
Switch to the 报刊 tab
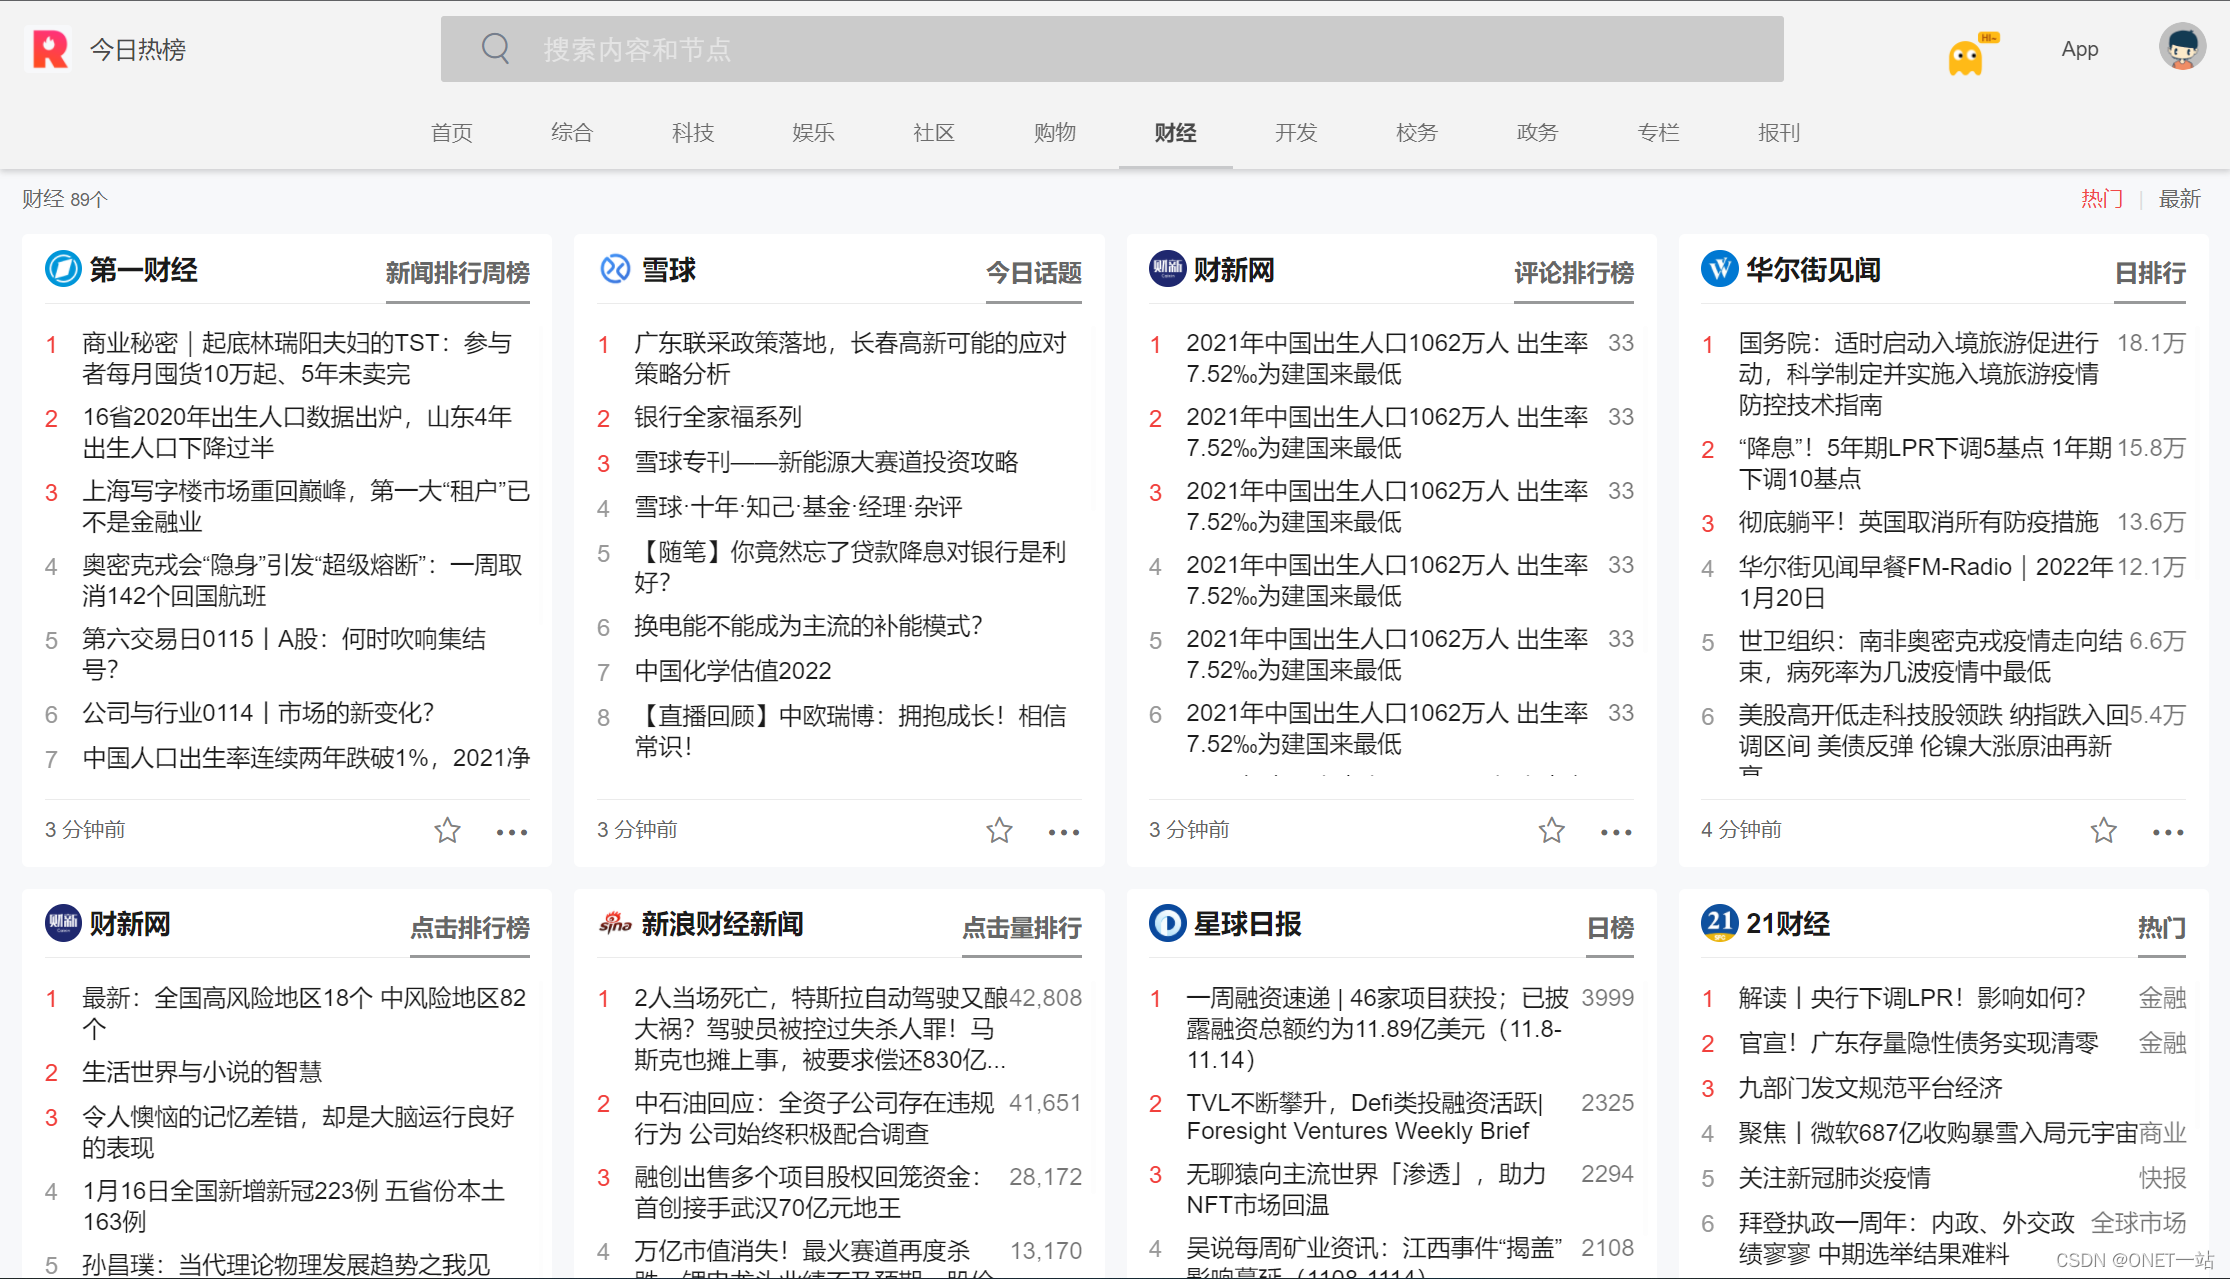pos(1779,133)
